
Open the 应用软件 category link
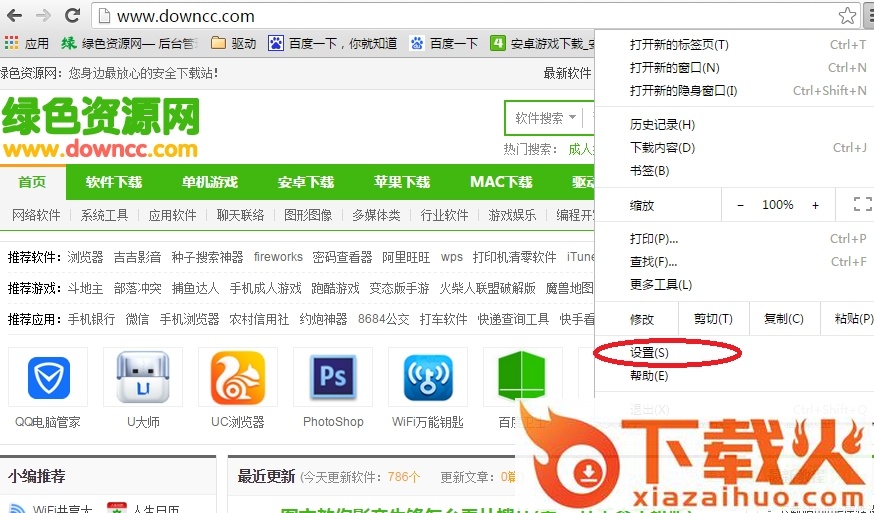[x=172, y=215]
